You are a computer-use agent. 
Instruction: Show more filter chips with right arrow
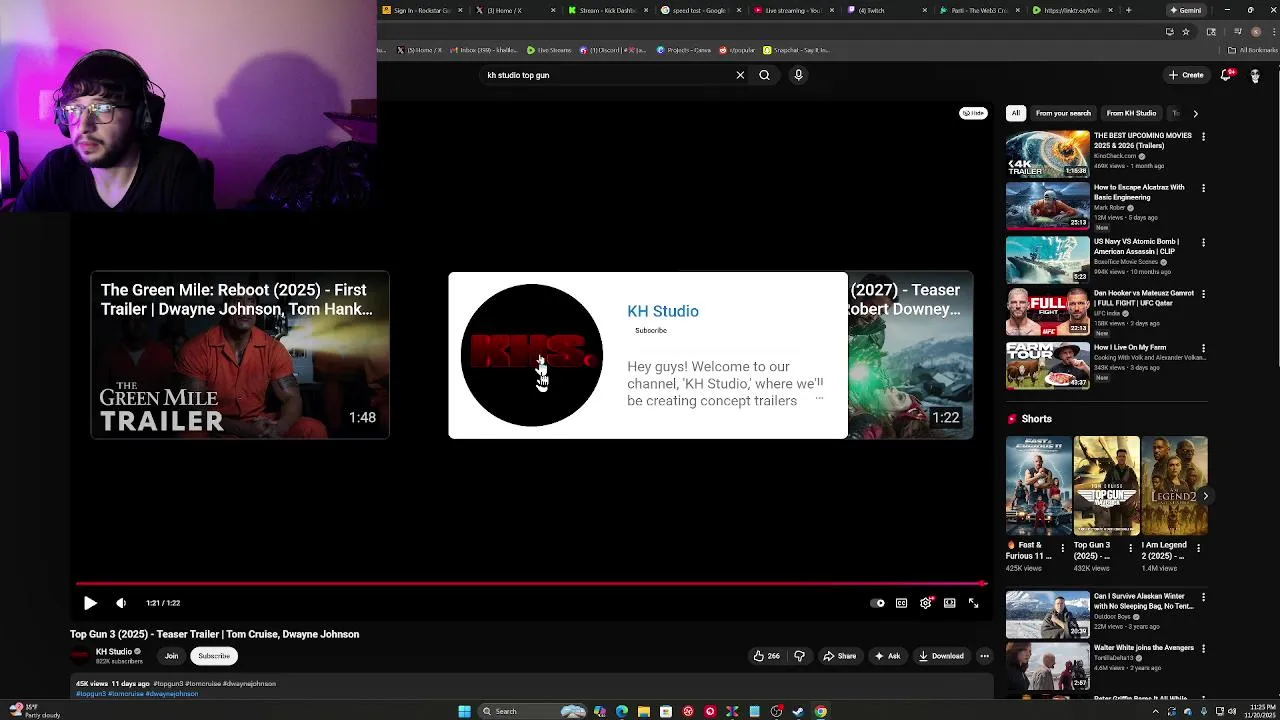pos(1195,114)
